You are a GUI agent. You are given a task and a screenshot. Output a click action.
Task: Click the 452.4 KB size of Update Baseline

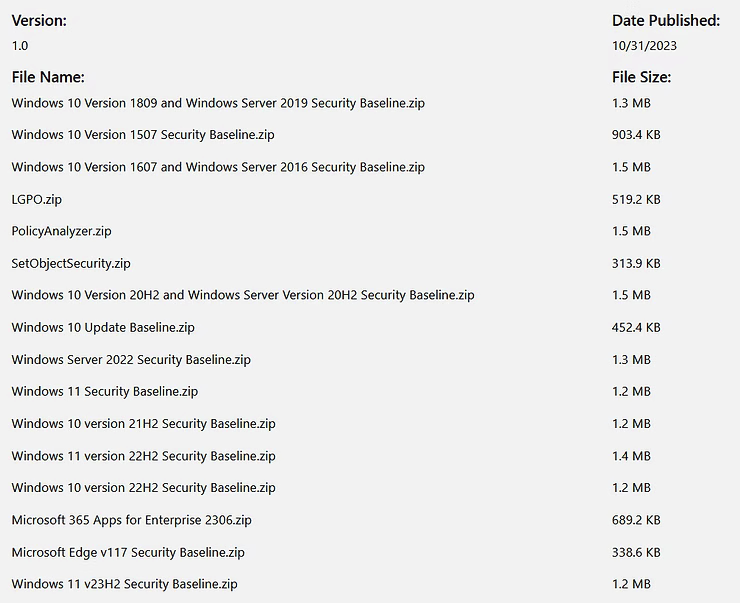click(636, 327)
